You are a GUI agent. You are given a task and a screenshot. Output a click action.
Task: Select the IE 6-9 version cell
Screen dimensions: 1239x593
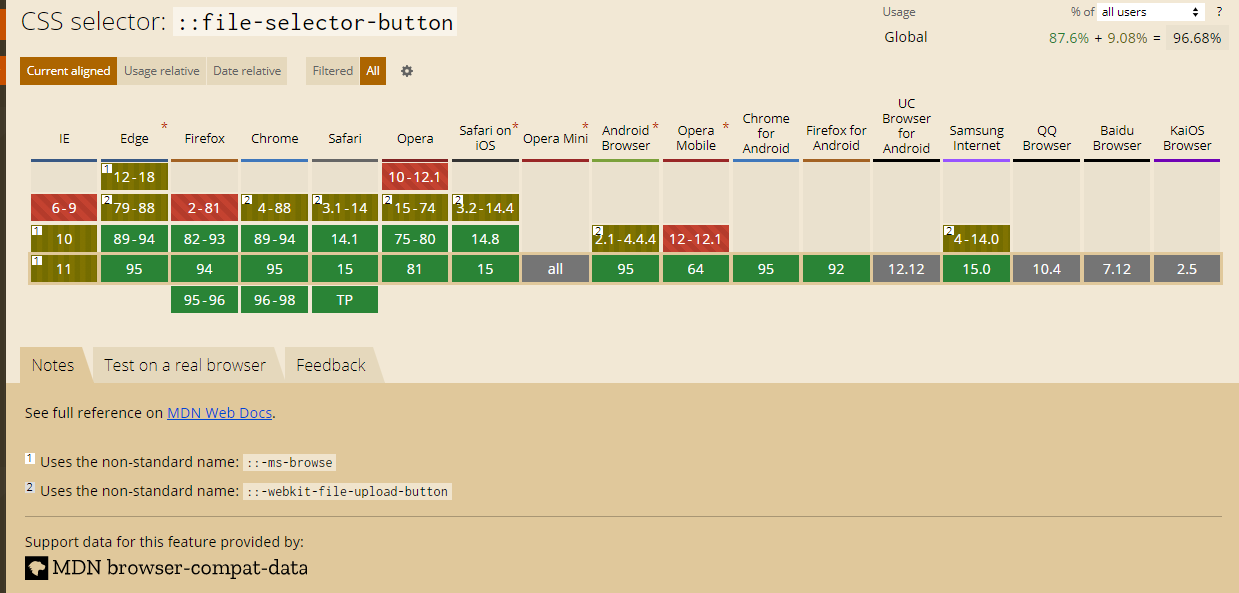pos(64,208)
